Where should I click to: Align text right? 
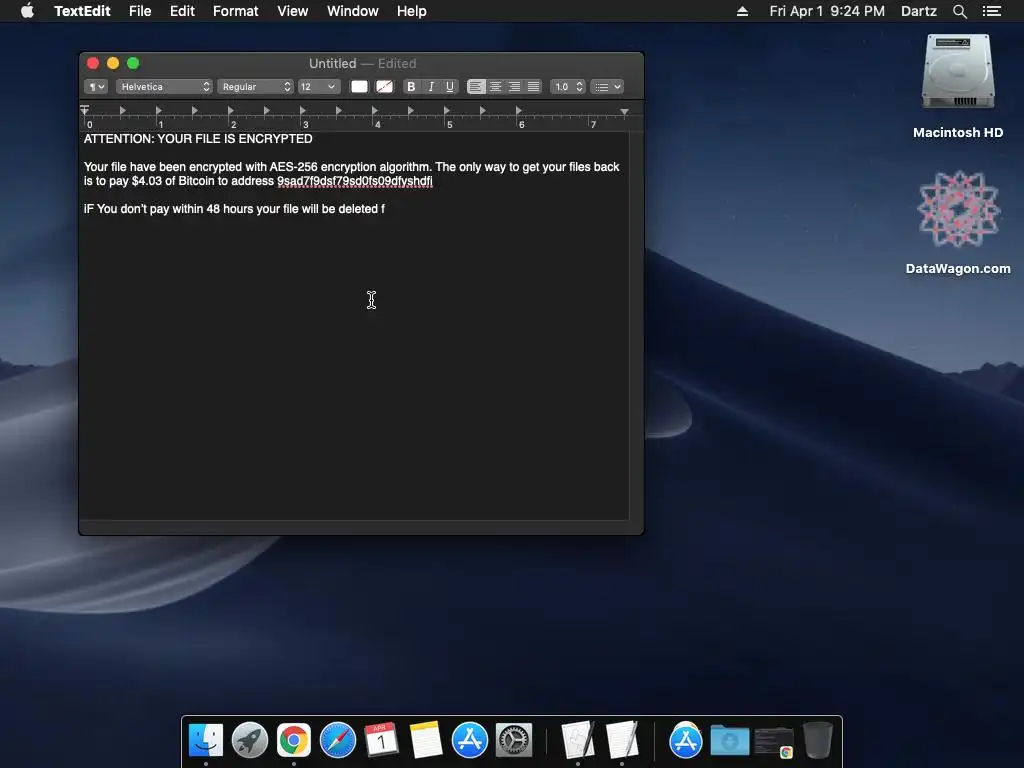click(514, 87)
